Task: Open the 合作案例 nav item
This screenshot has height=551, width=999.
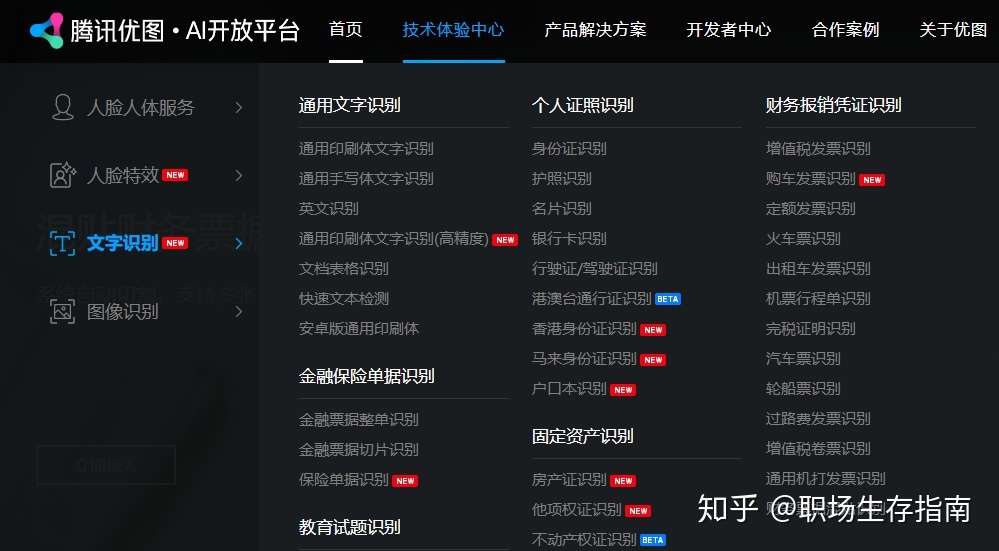Action: pyautogui.click(x=845, y=29)
